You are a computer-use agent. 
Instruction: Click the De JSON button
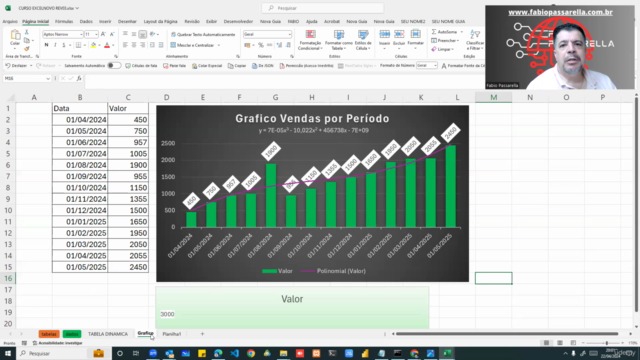262,66
